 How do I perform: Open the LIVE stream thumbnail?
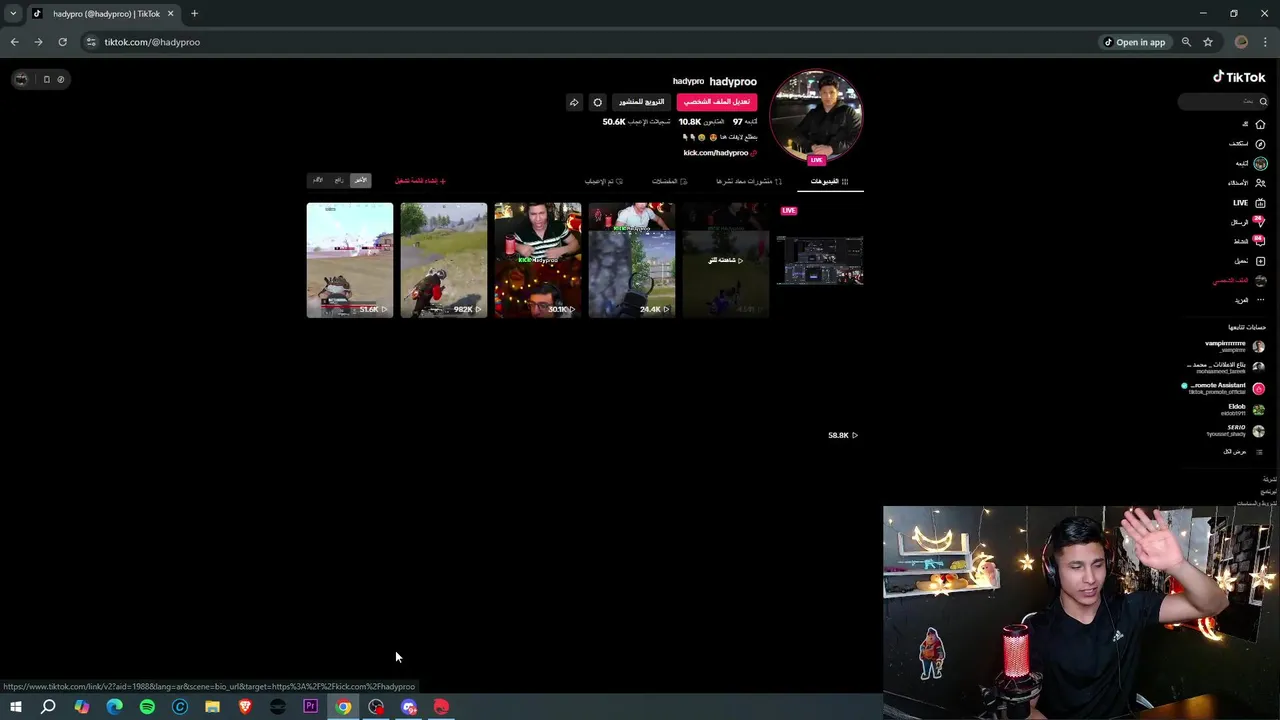point(820,260)
